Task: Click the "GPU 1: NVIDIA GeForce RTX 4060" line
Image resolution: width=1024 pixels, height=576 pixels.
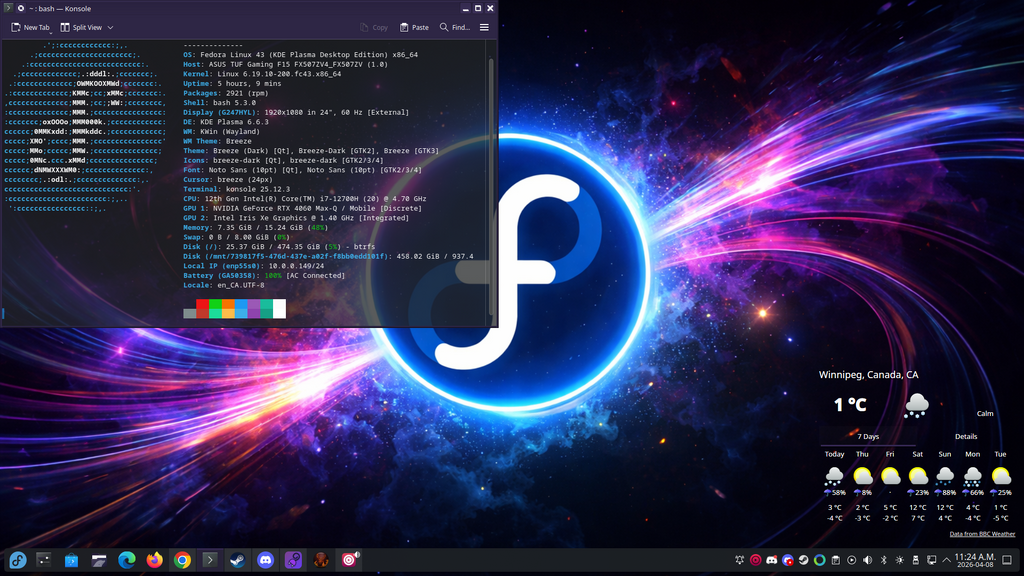Action: pos(302,208)
